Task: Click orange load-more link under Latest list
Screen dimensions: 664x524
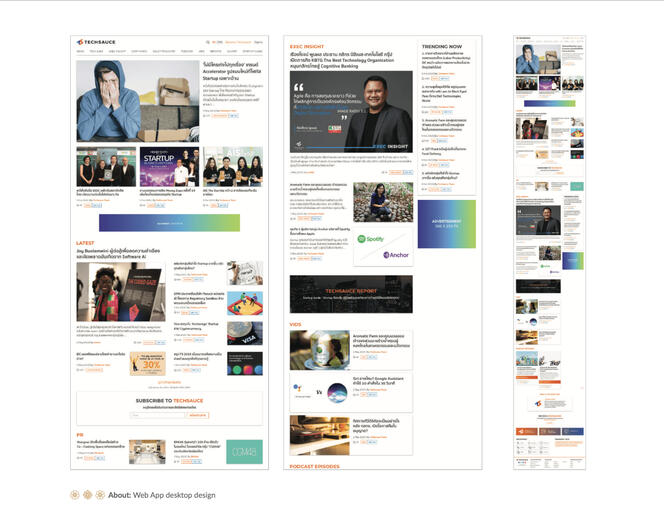Action: pos(169,383)
